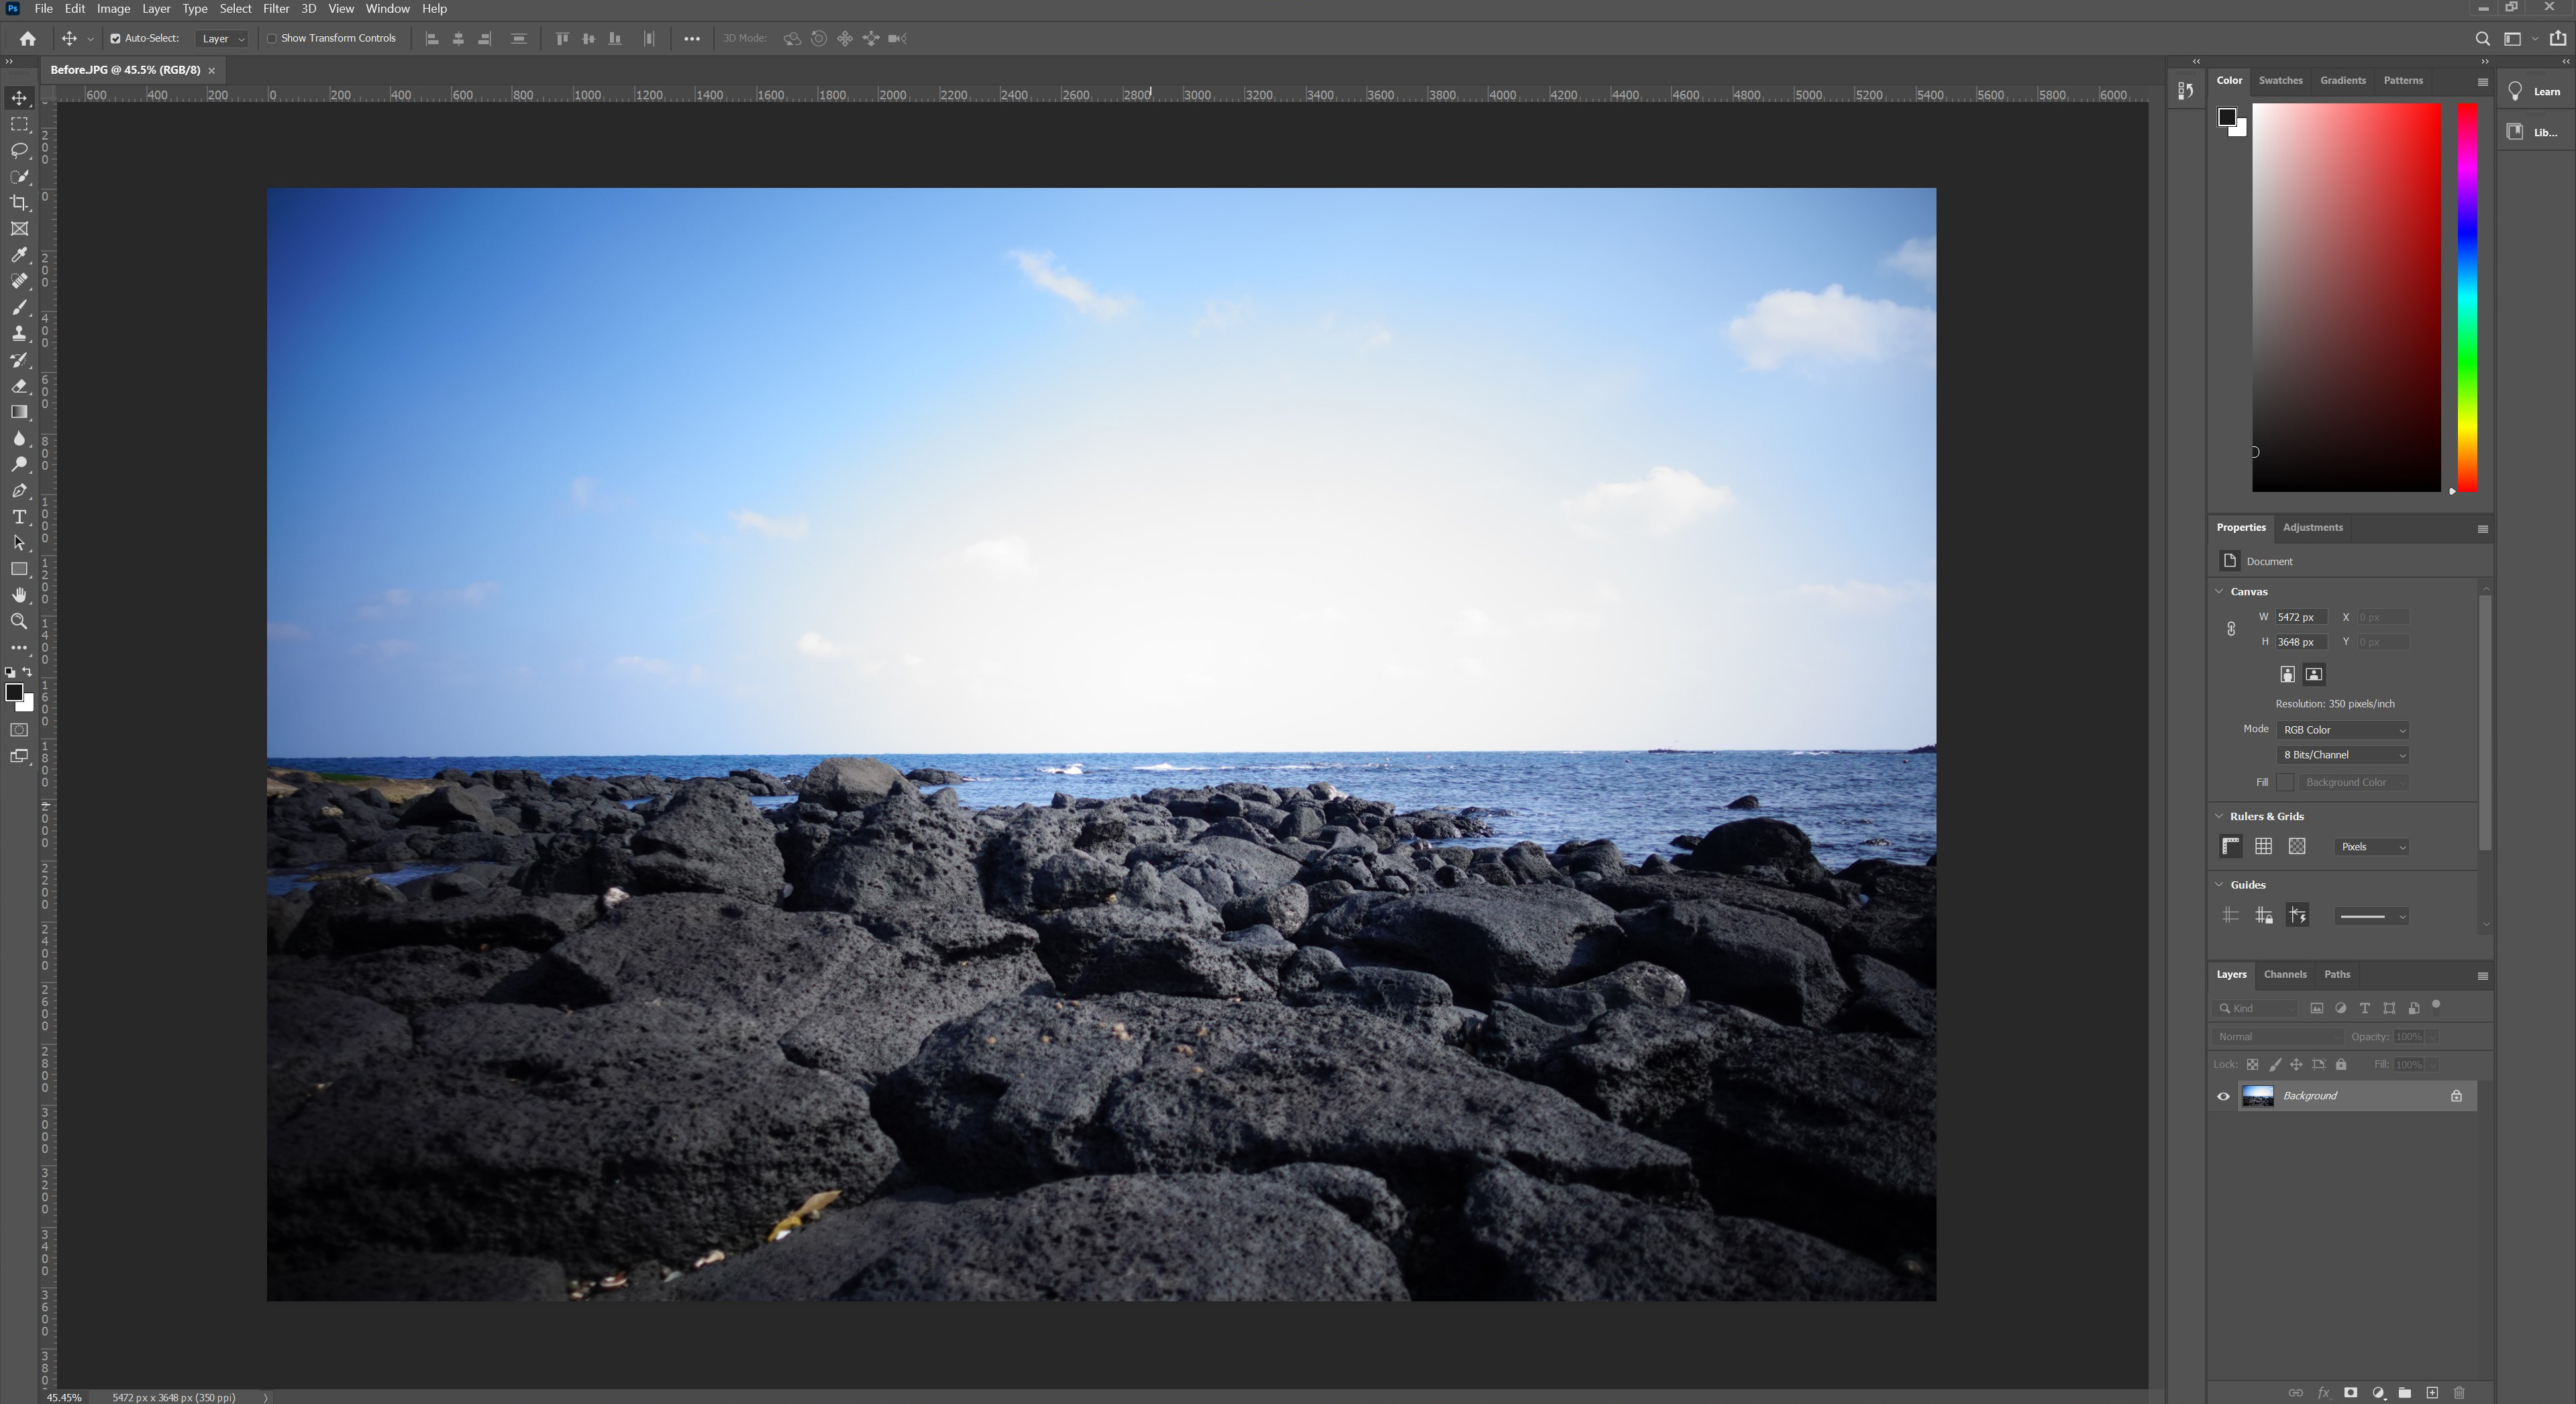2576x1404 pixels.
Task: Create a new layer in the Layers panel
Action: click(2432, 1393)
